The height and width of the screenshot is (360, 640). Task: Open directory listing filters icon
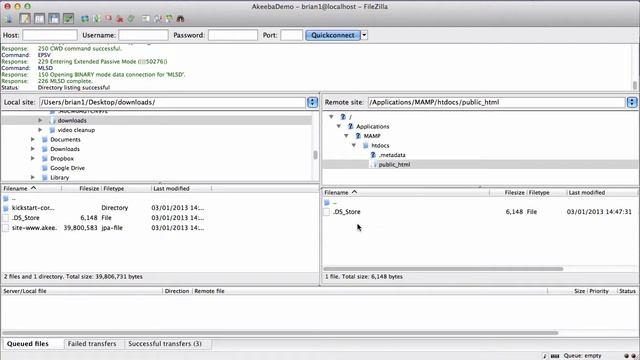coord(146,19)
